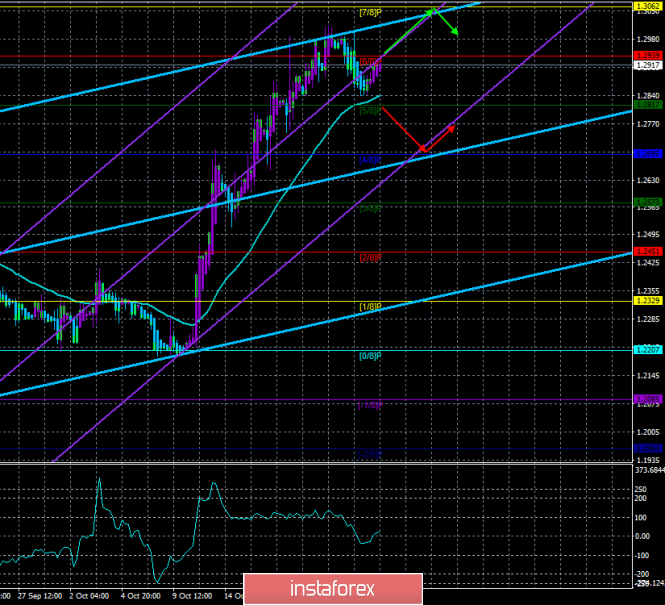665x605 pixels.
Task: Click the [4/8]P Murray level label
Action: coord(370,160)
